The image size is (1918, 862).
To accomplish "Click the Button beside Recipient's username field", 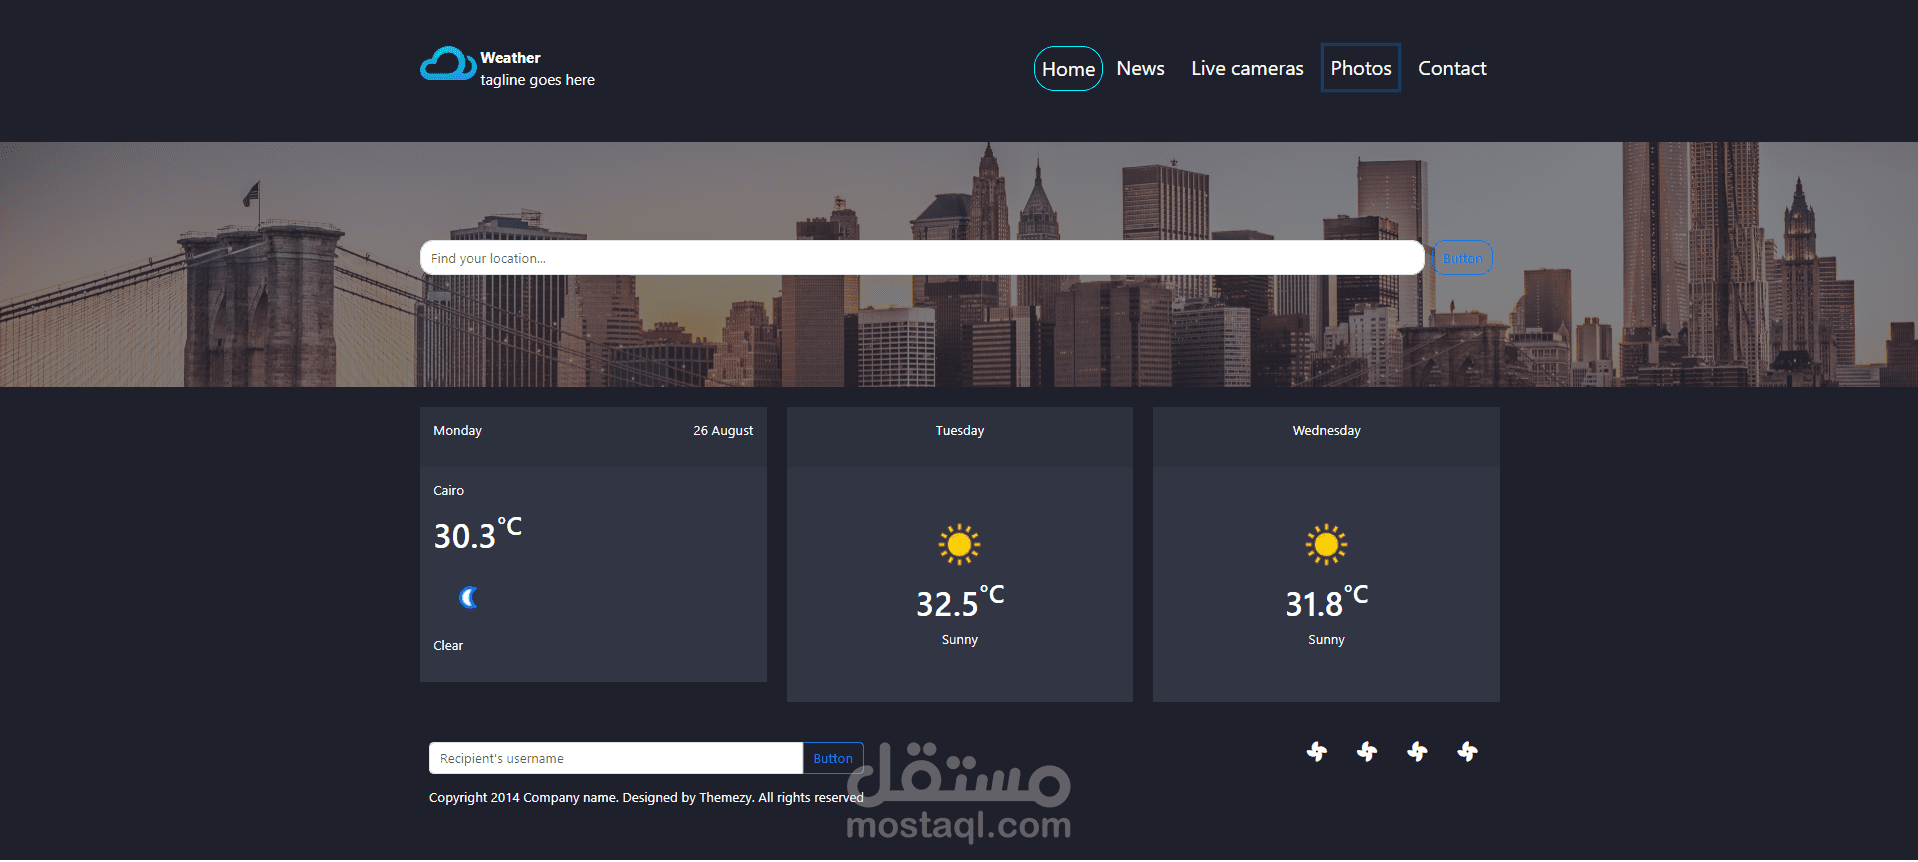I will point(833,758).
